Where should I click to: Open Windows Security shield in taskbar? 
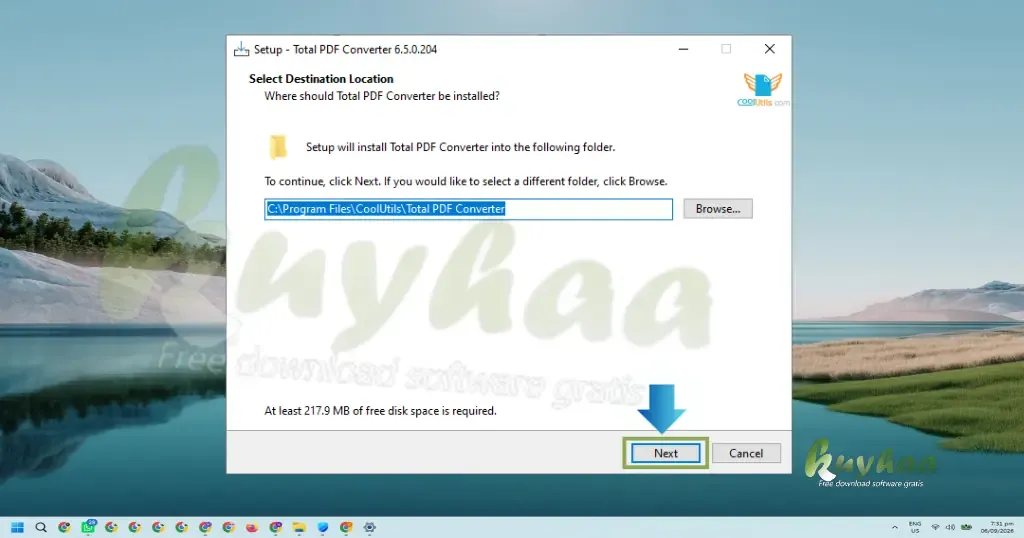pyautogui.click(x=323, y=527)
